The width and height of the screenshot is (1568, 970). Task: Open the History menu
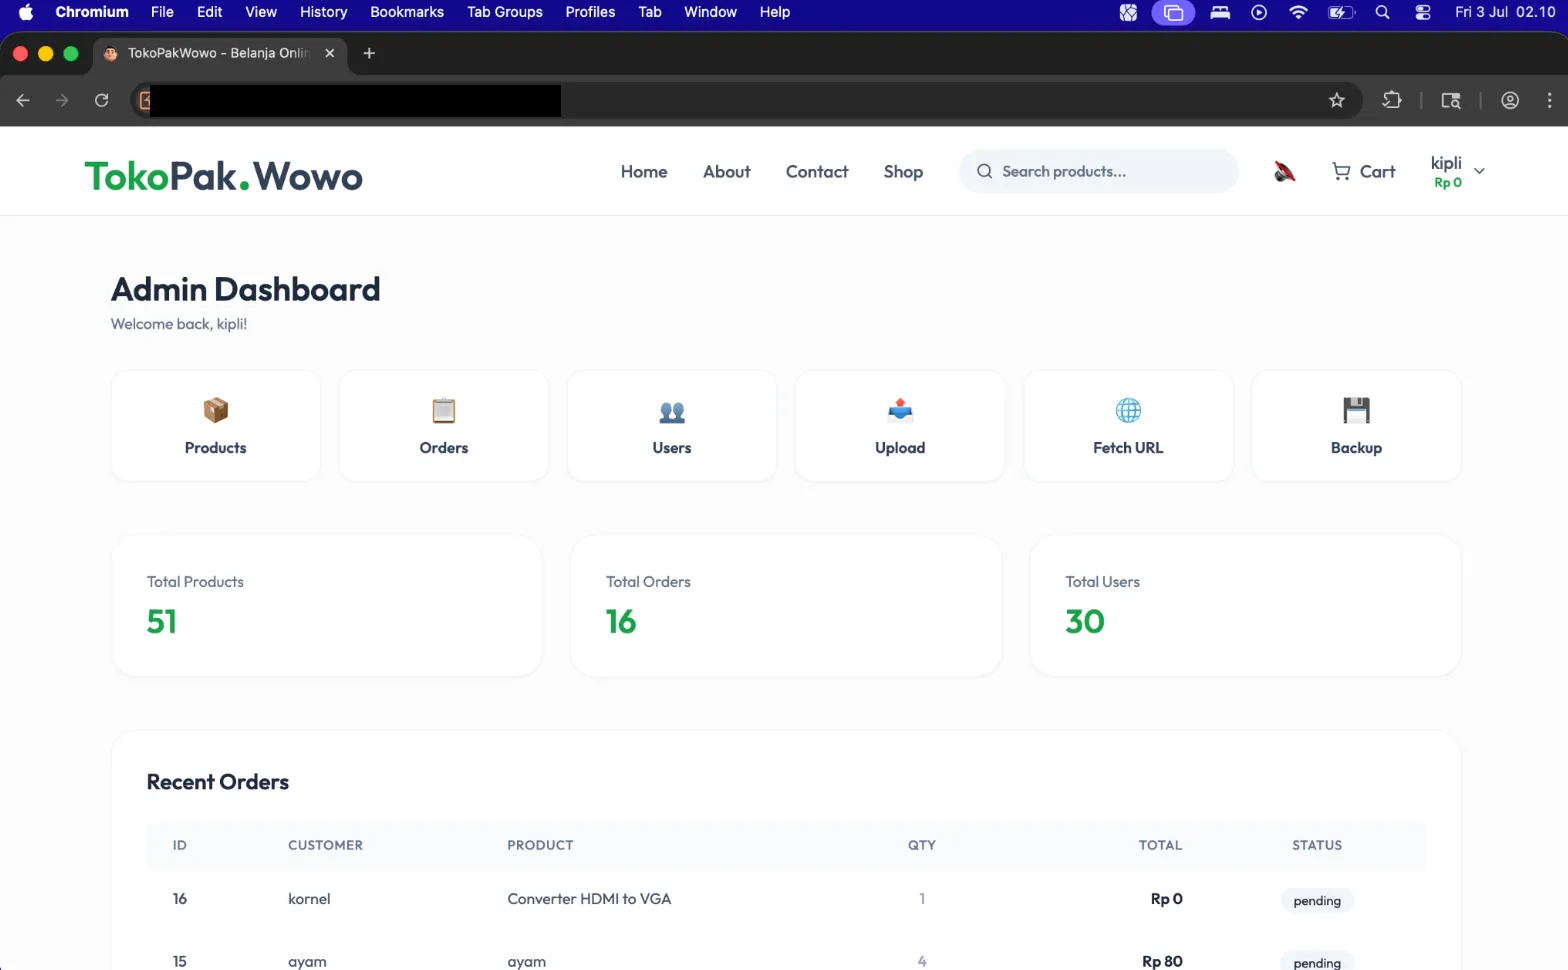pos(323,12)
